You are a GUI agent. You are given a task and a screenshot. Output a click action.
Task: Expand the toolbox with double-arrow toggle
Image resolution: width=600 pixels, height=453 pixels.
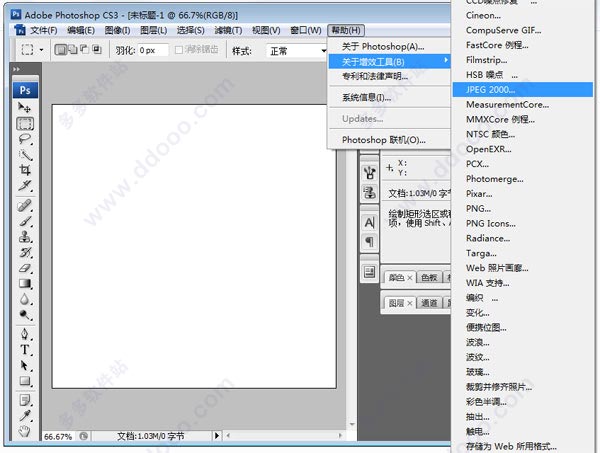coord(16,69)
